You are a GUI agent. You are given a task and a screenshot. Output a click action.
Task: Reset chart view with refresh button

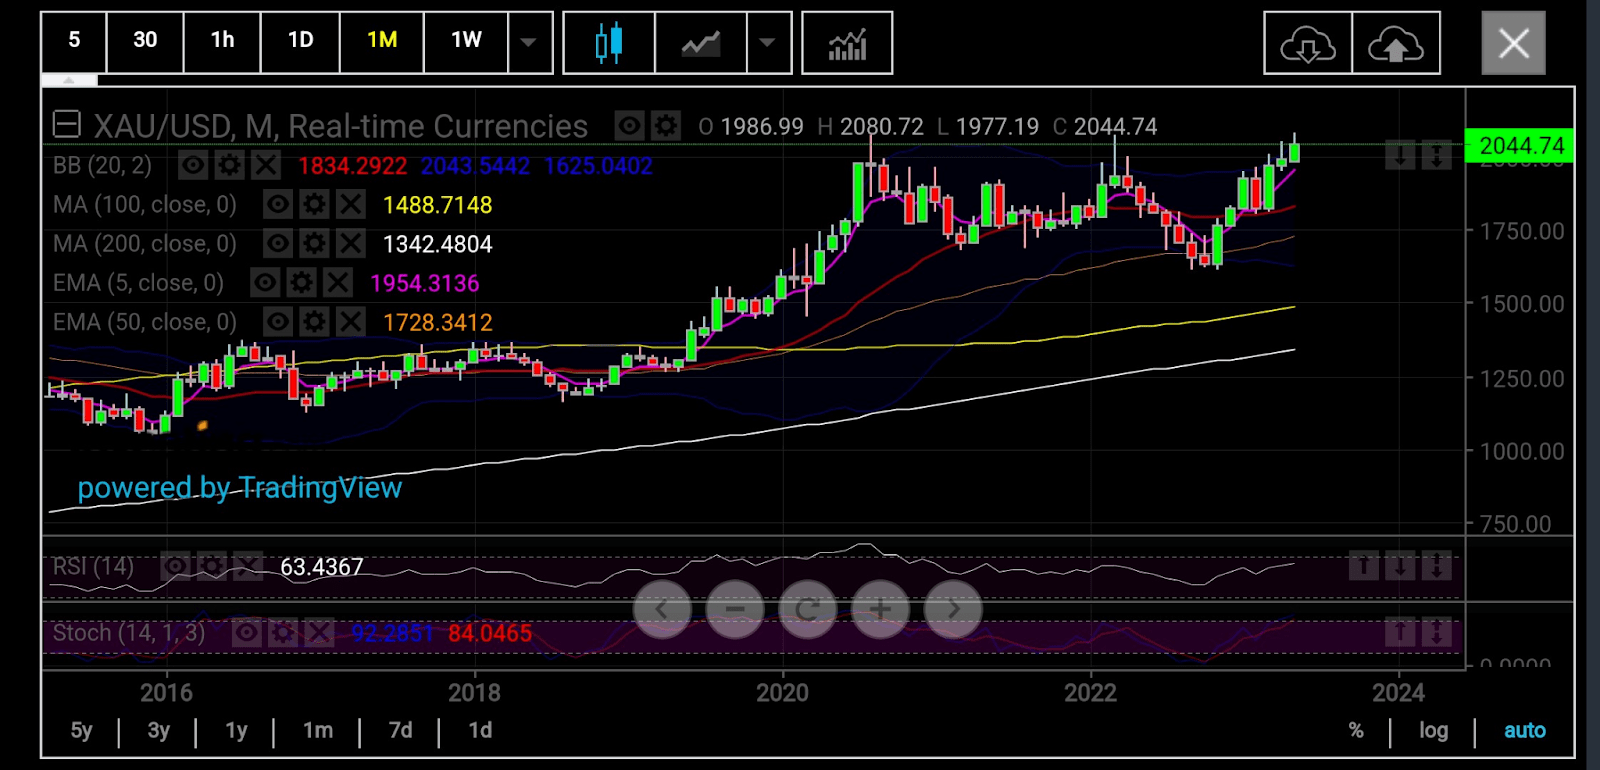(x=808, y=609)
